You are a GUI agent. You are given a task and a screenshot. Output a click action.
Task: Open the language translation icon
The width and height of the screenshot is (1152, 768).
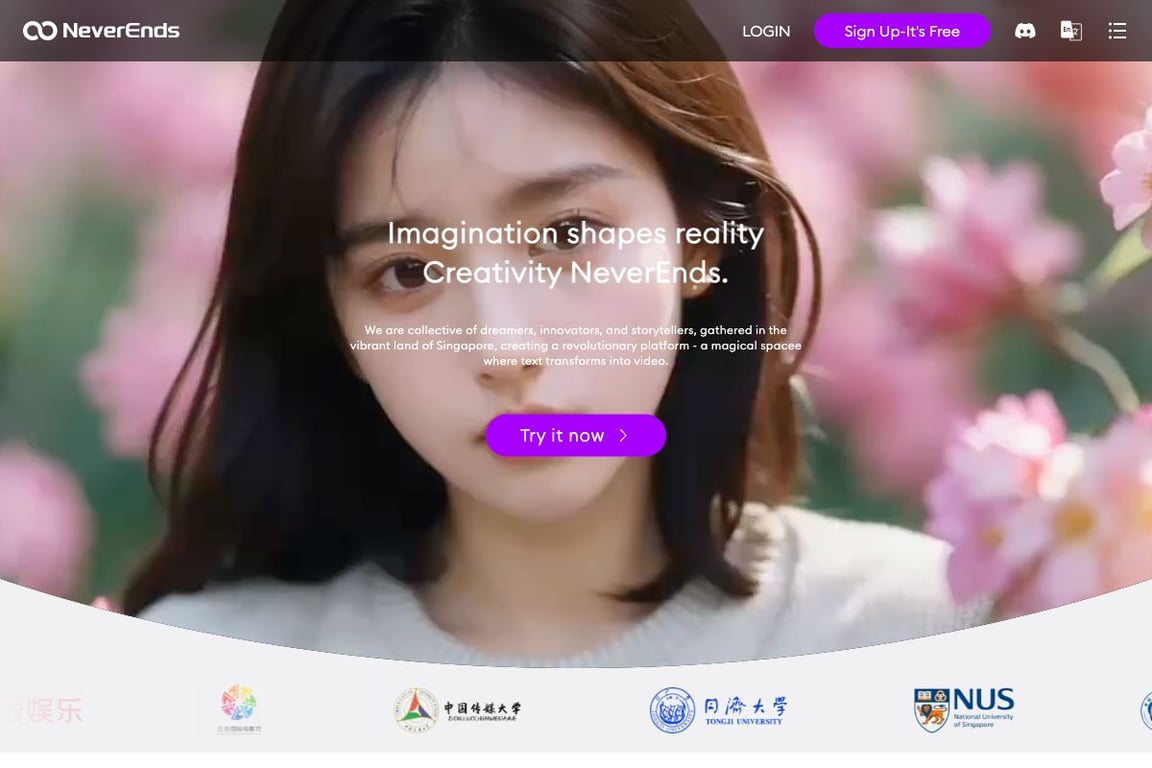pos(1070,31)
